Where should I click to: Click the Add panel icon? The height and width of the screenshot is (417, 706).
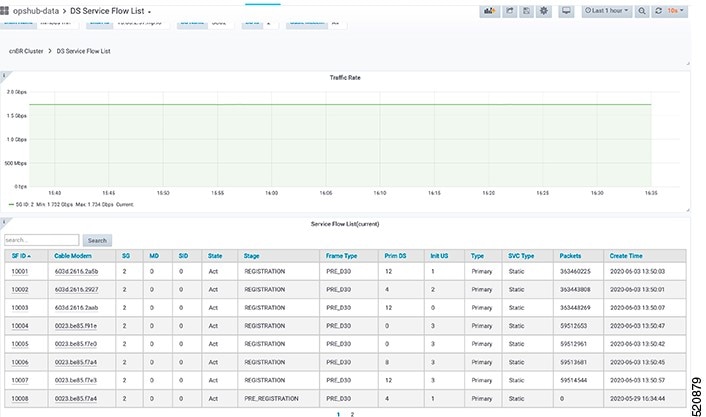[x=489, y=11]
